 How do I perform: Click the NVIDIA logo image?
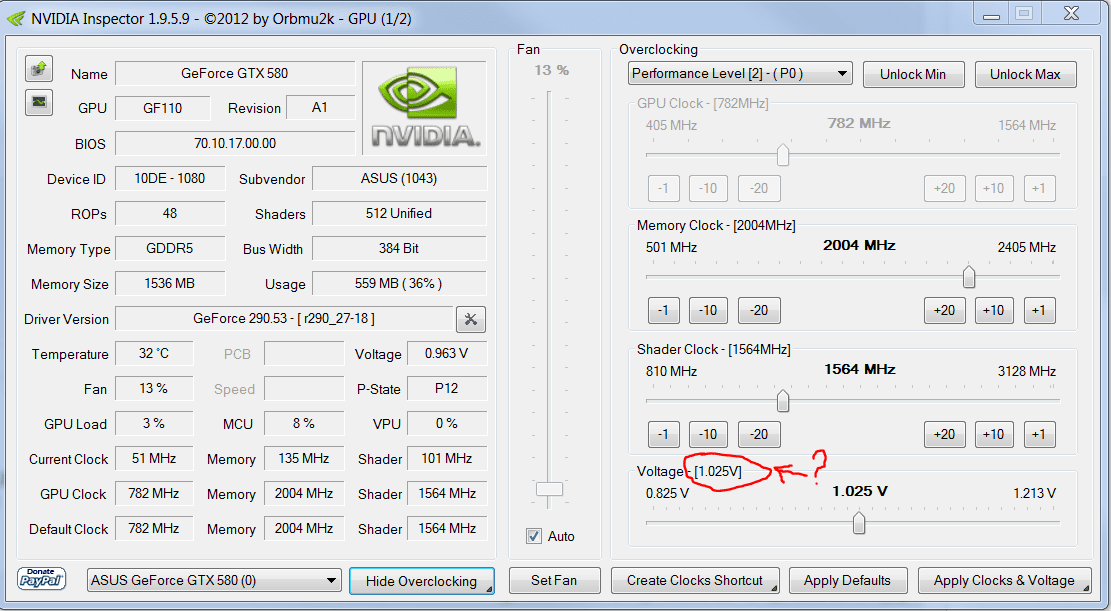(x=424, y=108)
